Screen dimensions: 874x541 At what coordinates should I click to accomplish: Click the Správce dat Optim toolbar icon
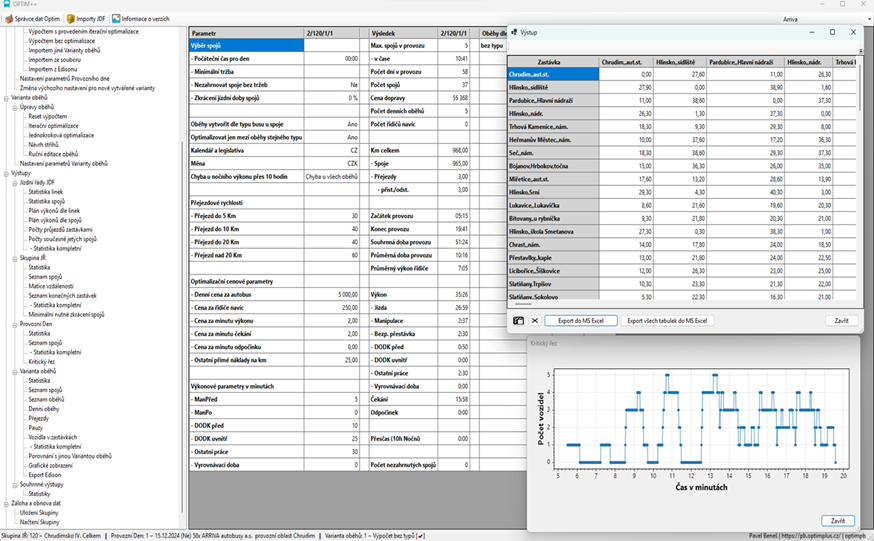[x=10, y=18]
